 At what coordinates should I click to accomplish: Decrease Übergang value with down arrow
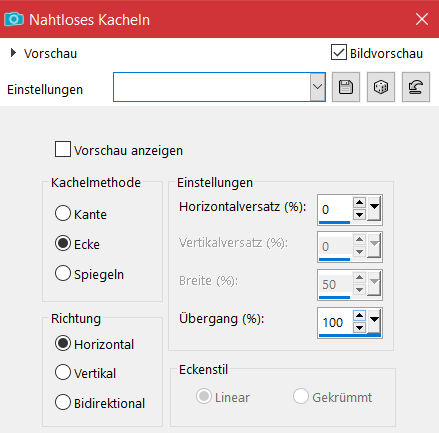pos(359,327)
